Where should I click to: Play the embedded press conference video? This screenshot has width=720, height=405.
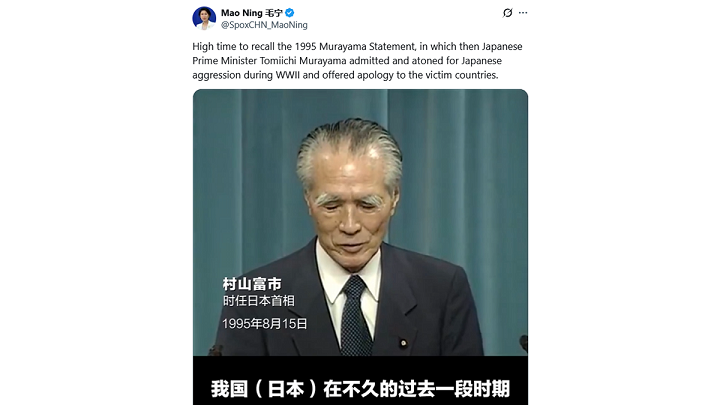pos(360,247)
